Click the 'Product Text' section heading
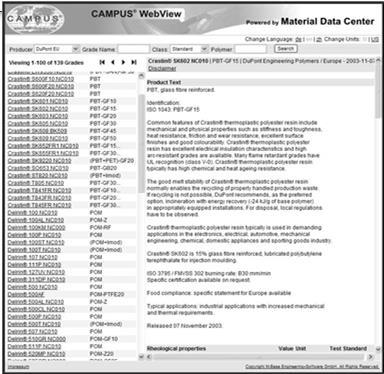The image size is (384, 374). pos(164,82)
